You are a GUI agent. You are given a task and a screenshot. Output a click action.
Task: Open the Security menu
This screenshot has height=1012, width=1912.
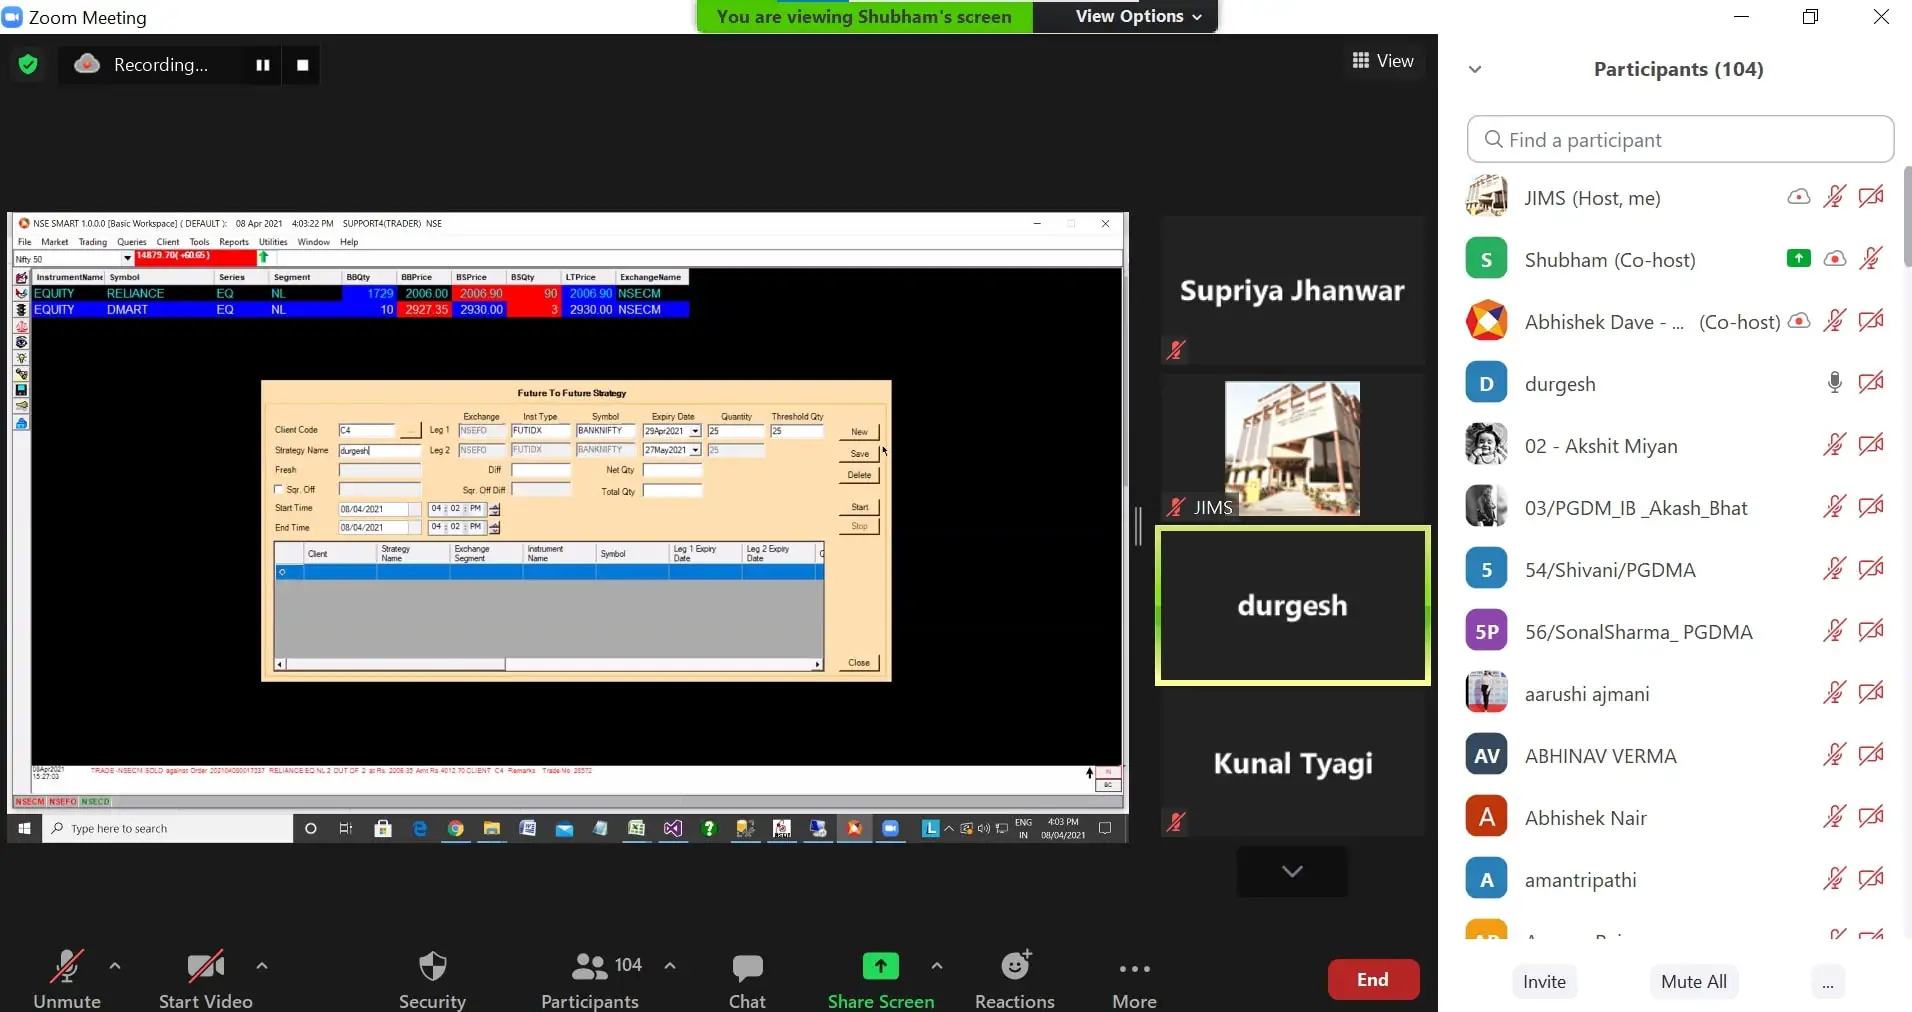point(432,979)
